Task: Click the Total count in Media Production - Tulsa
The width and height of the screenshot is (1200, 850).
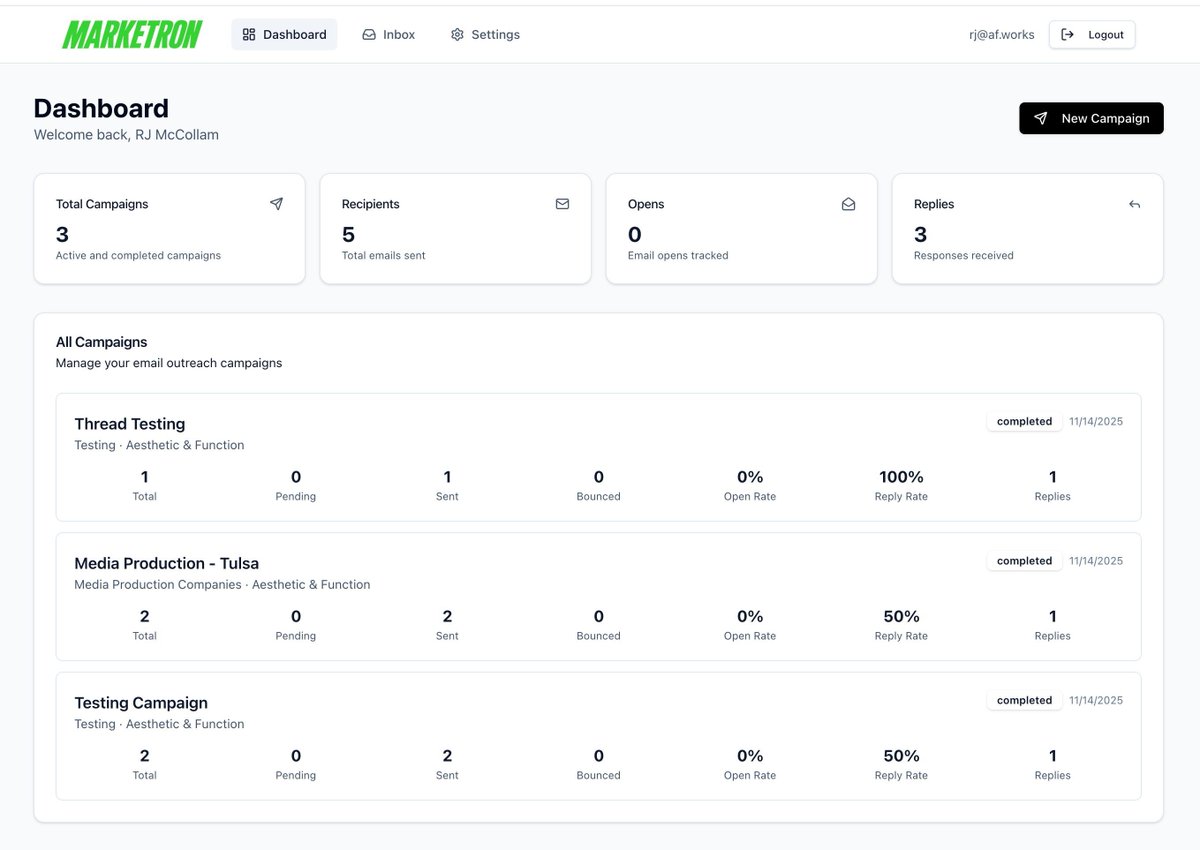Action: click(x=145, y=616)
